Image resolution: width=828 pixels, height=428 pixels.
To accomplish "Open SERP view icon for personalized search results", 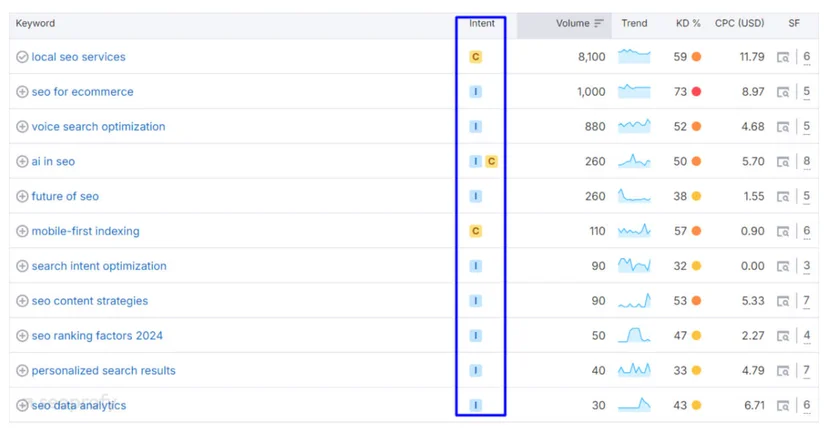I will [783, 370].
